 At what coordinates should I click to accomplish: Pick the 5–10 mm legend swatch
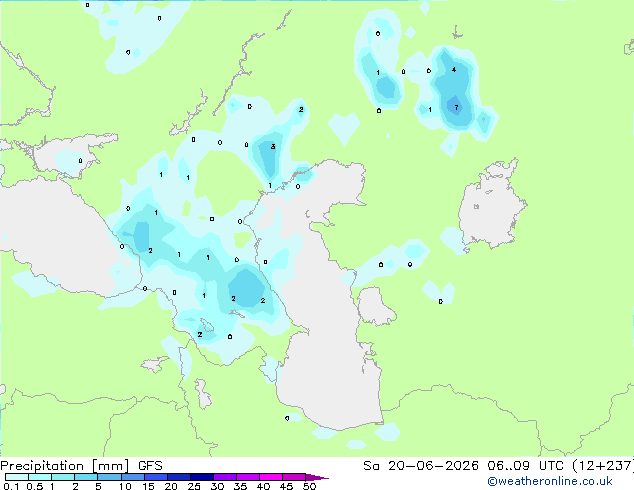click(109, 477)
